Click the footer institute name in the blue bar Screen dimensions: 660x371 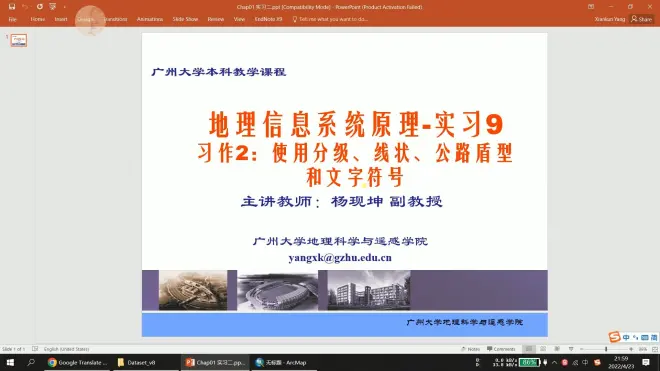[464, 322]
